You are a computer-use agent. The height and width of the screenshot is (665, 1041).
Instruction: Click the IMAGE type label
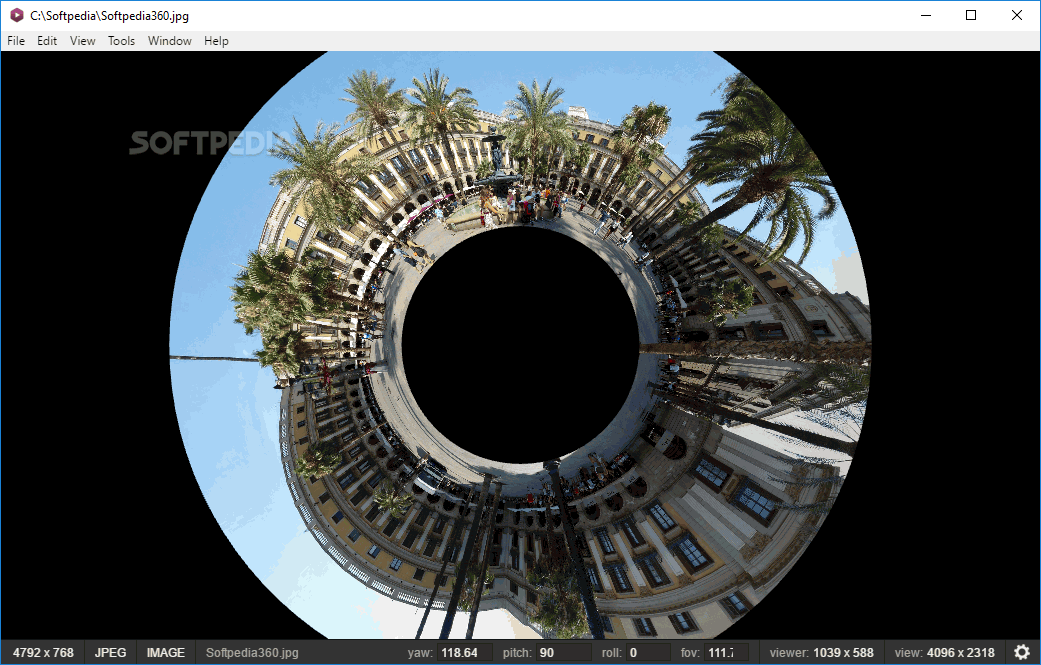[165, 652]
